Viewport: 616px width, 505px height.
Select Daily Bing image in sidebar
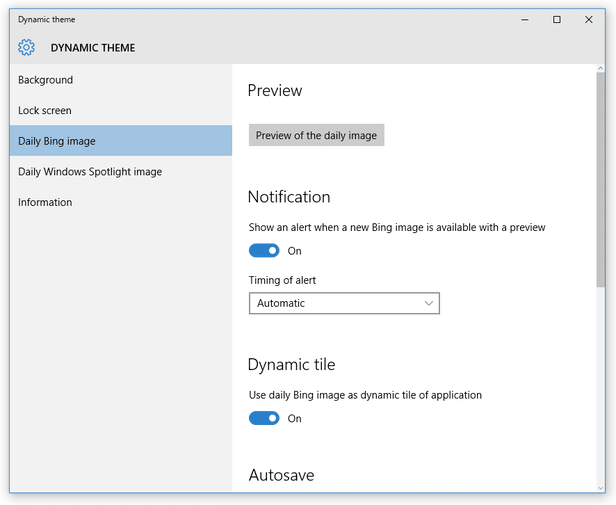(x=121, y=141)
